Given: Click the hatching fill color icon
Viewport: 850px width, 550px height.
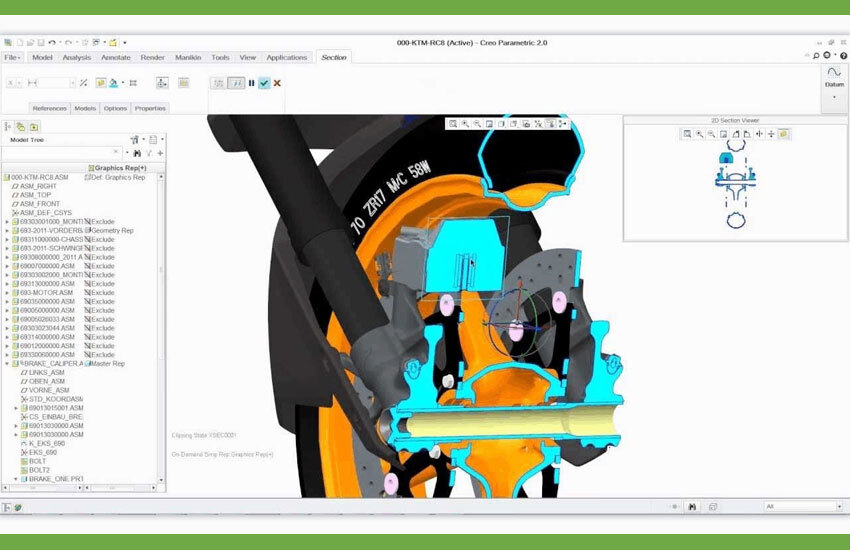Looking at the screenshot, I should point(113,83).
